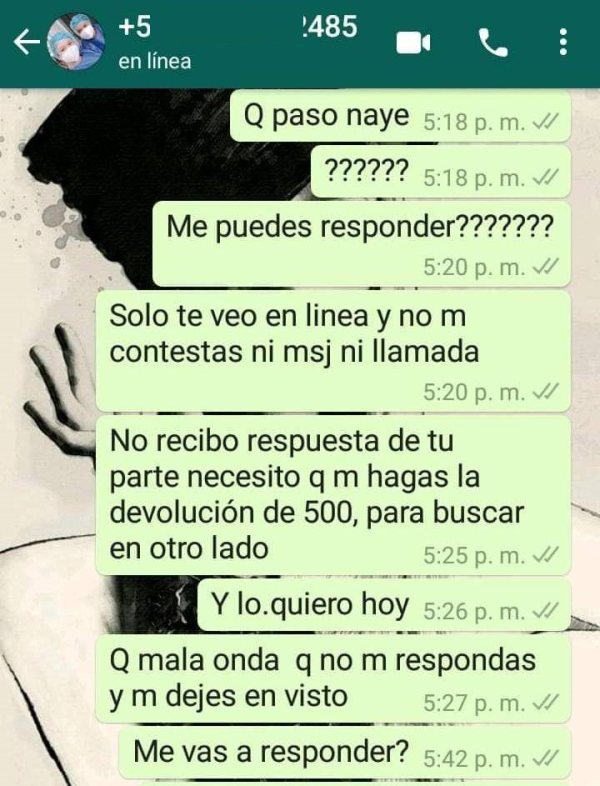This screenshot has width=600, height=786.
Task: Select the 'Me vas a responder?' message
Action: pyautogui.click(x=345, y=753)
